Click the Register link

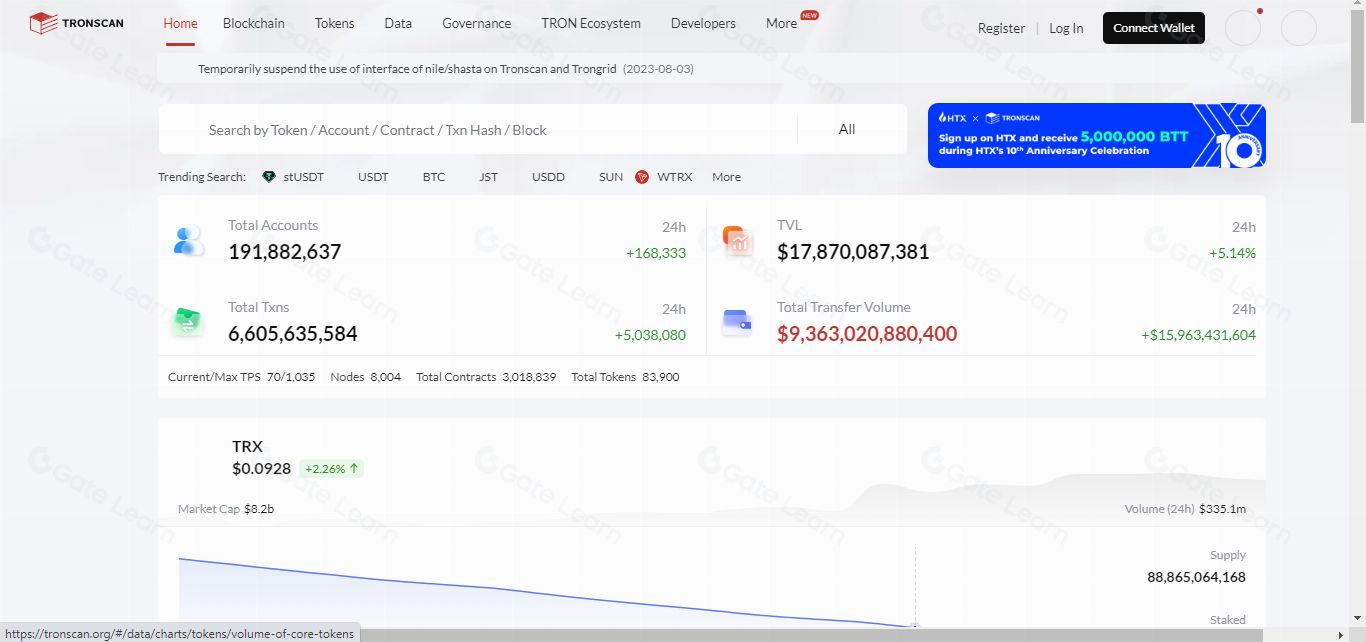tap(1001, 28)
